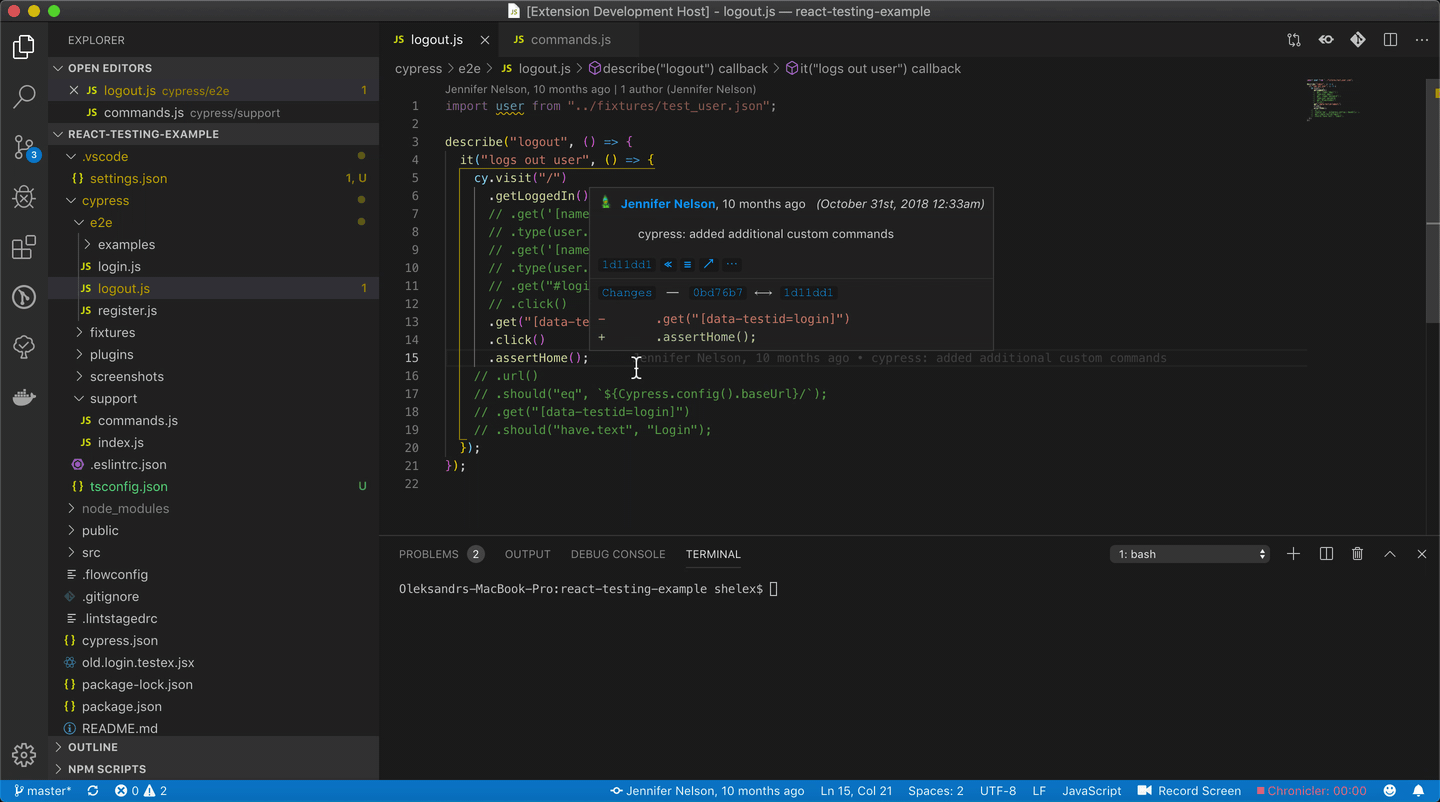Toggle Chronicler: 00:00 recording
Image resolution: width=1440 pixels, height=802 pixels.
point(1311,791)
